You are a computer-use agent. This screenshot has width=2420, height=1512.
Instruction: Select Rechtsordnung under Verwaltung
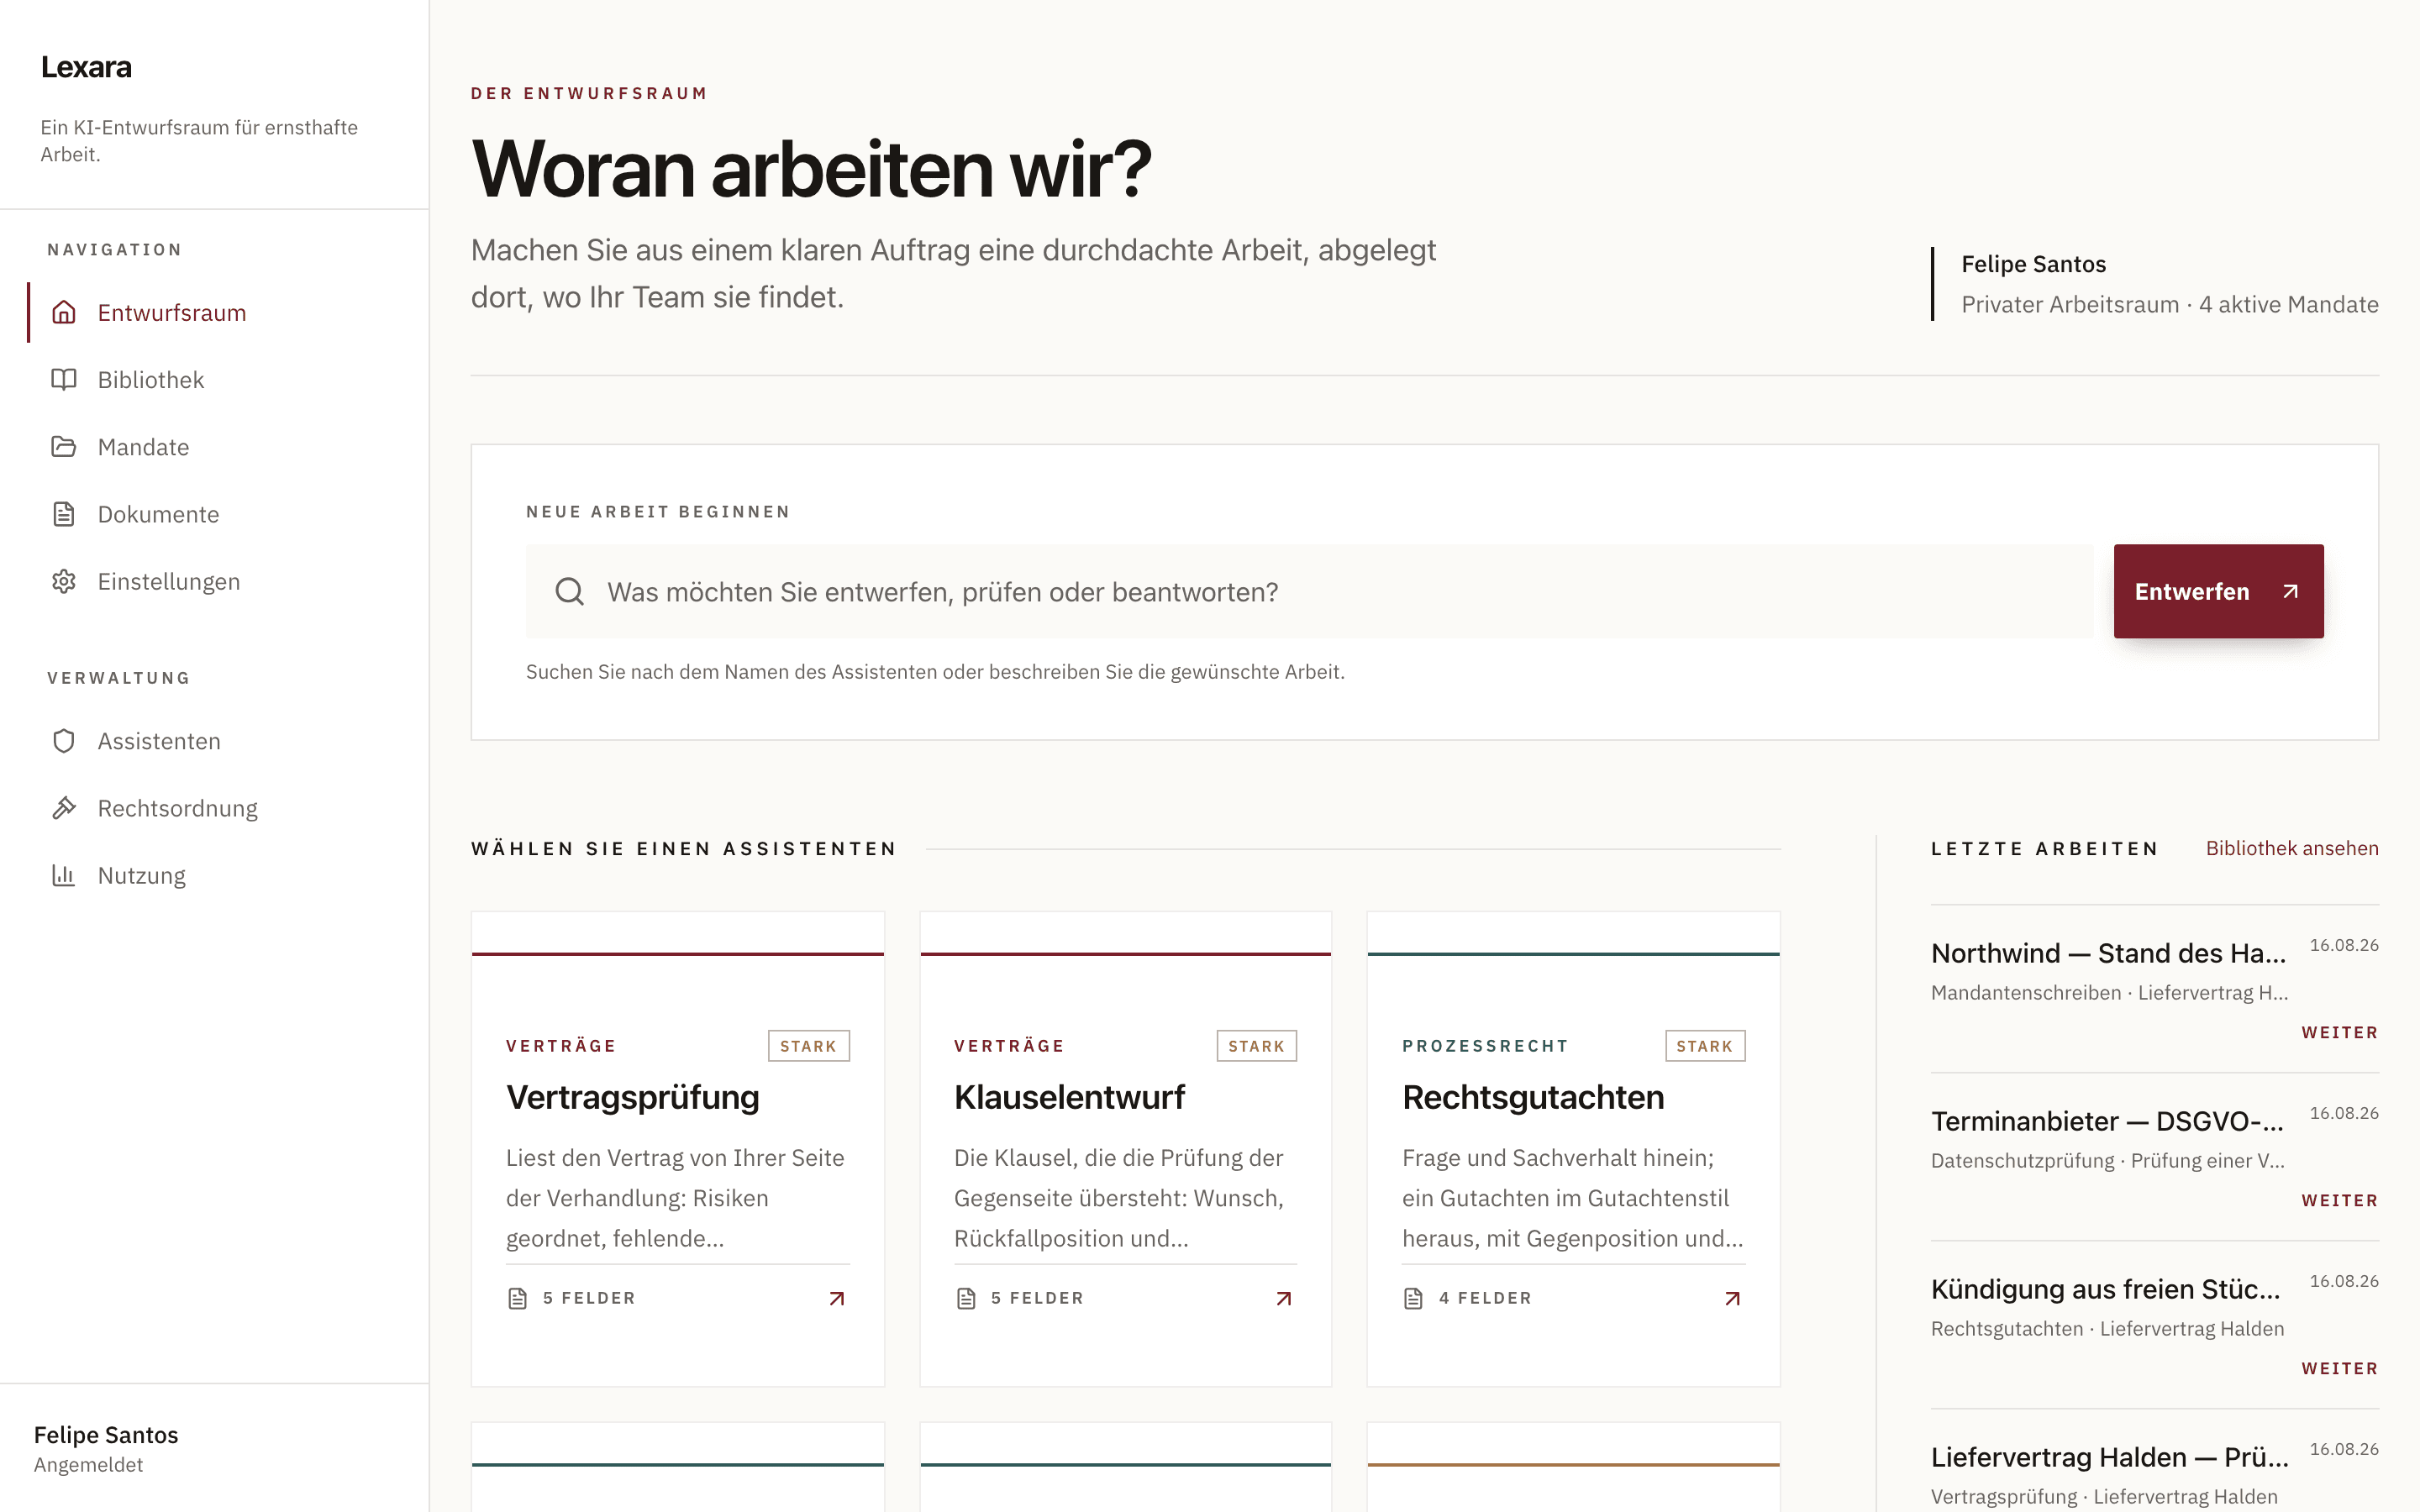click(x=215, y=808)
